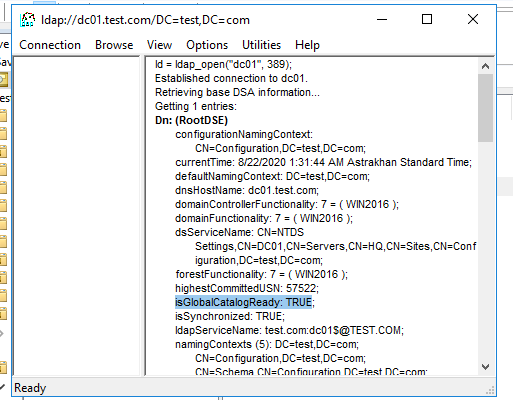513x400 pixels.
Task: Click the vertical scrollbar thumb
Action: pyautogui.click(x=485, y=108)
